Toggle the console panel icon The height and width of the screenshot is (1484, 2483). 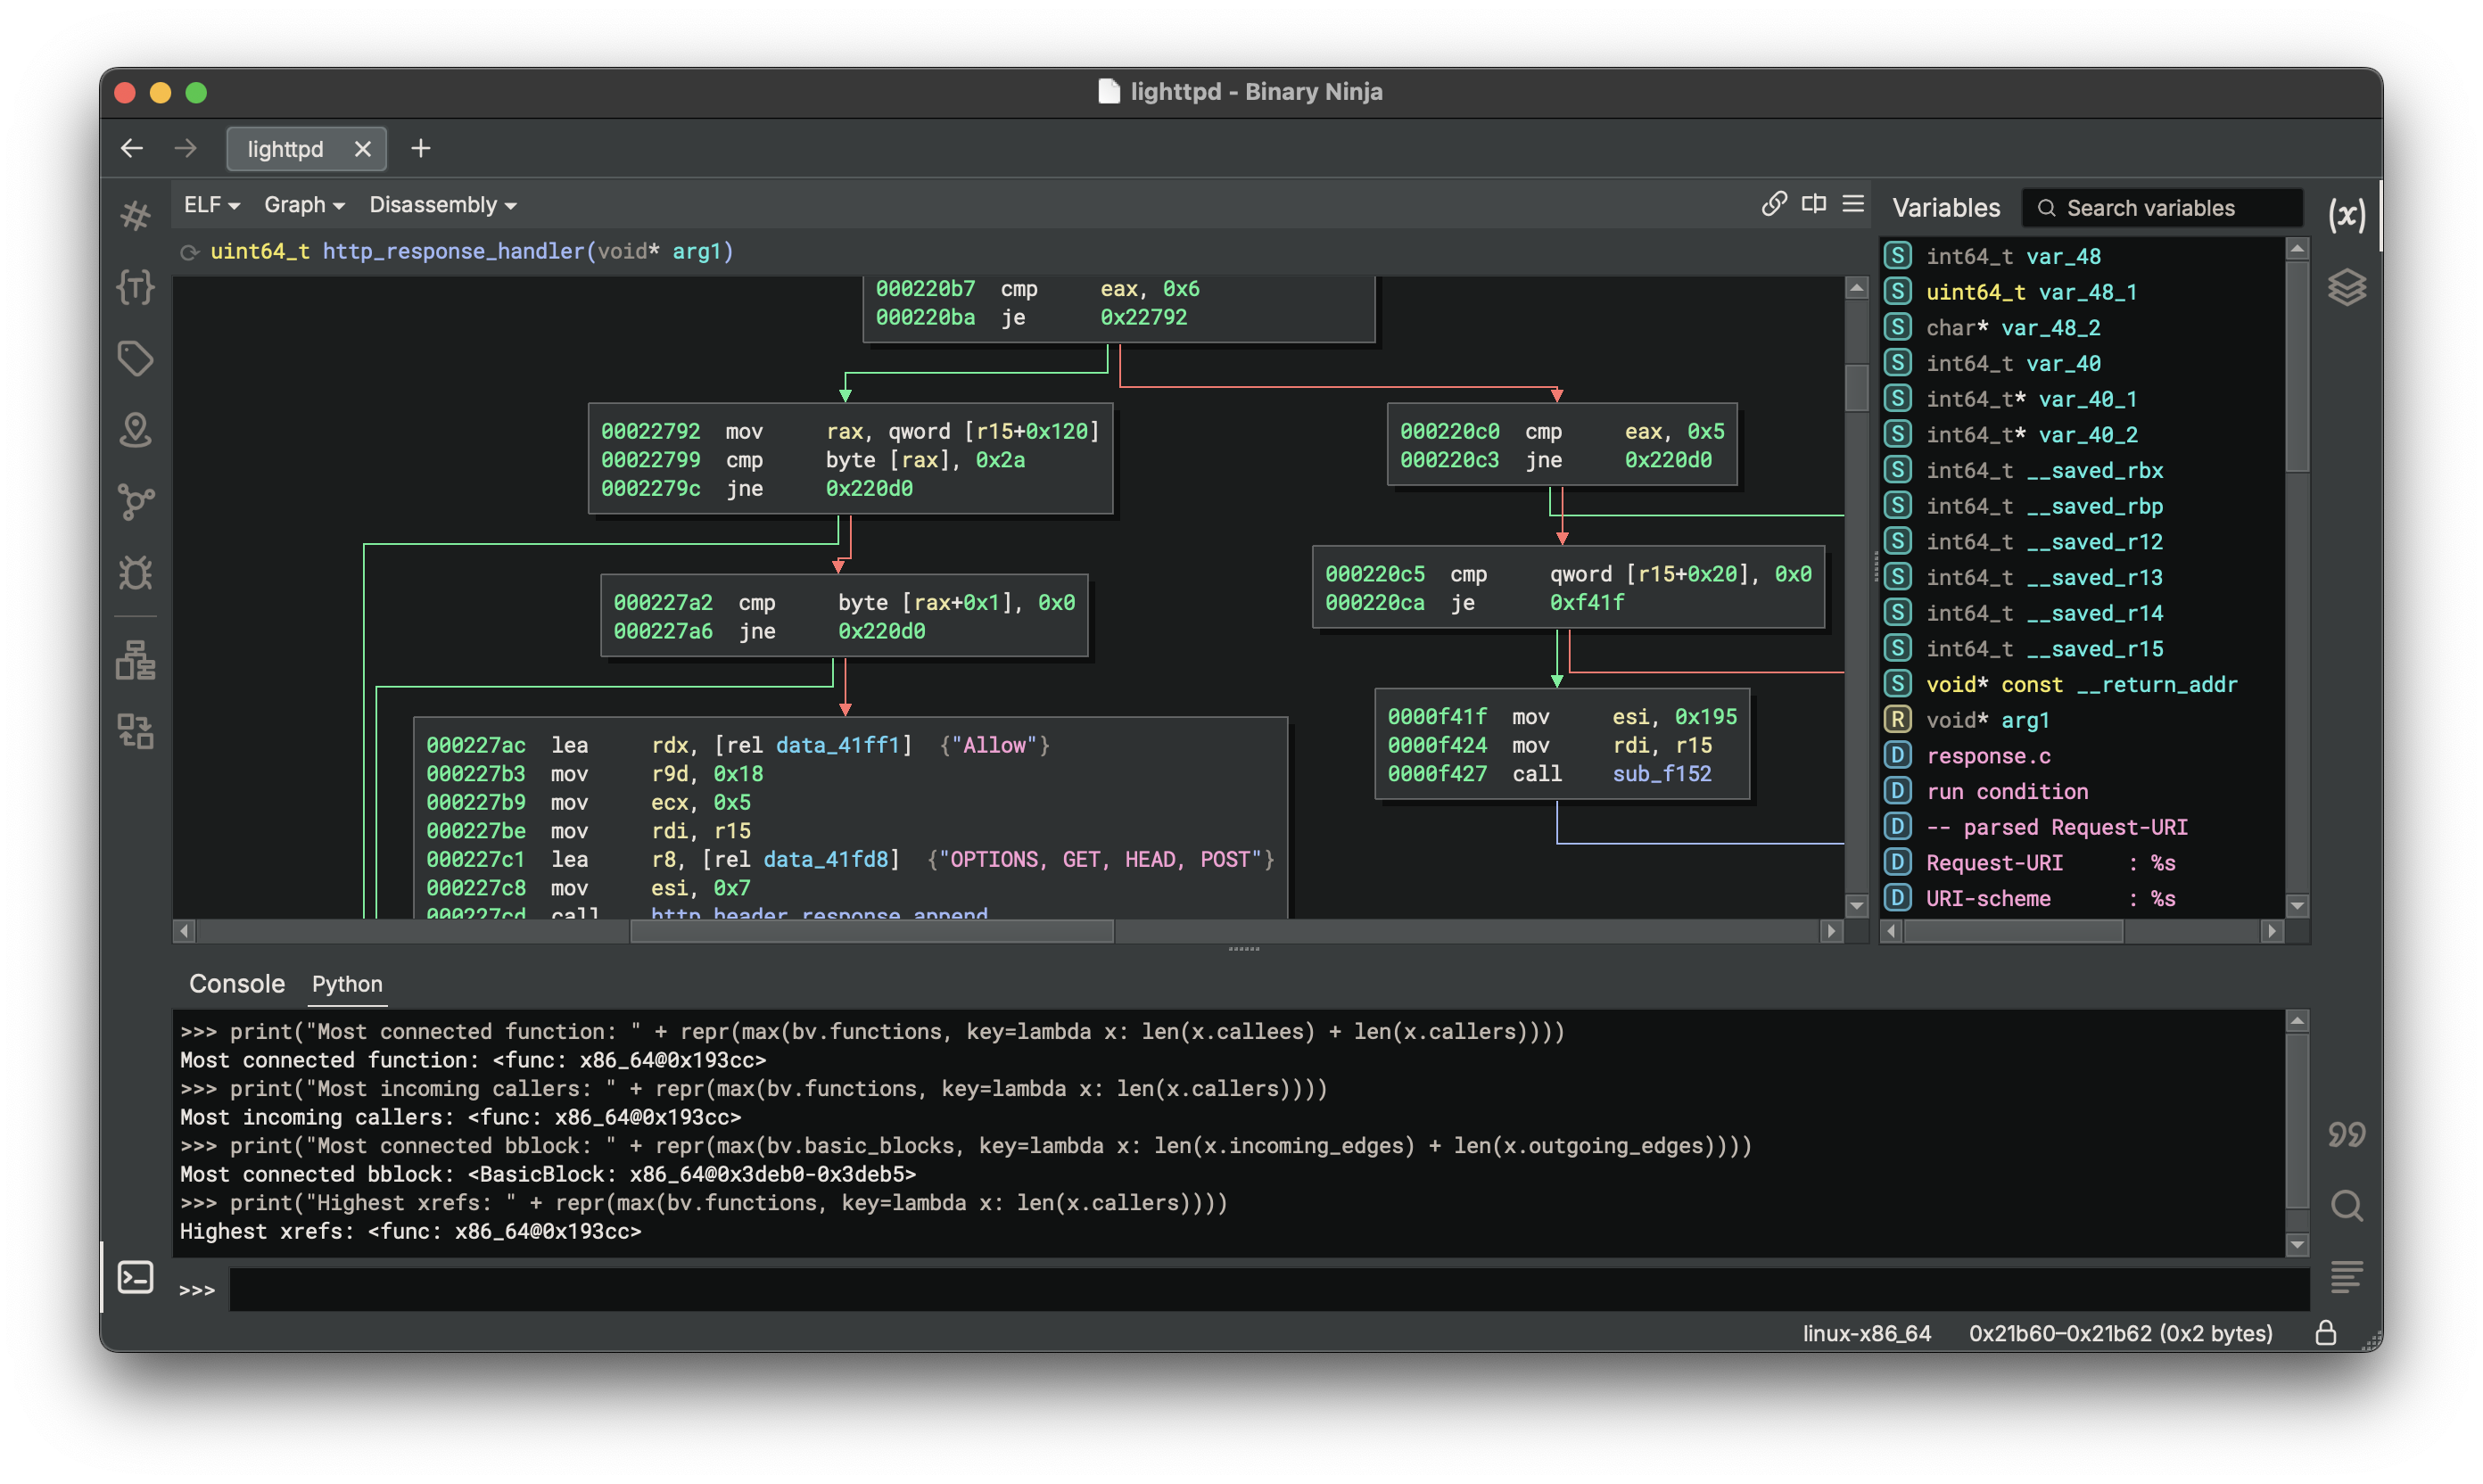coord(135,1277)
